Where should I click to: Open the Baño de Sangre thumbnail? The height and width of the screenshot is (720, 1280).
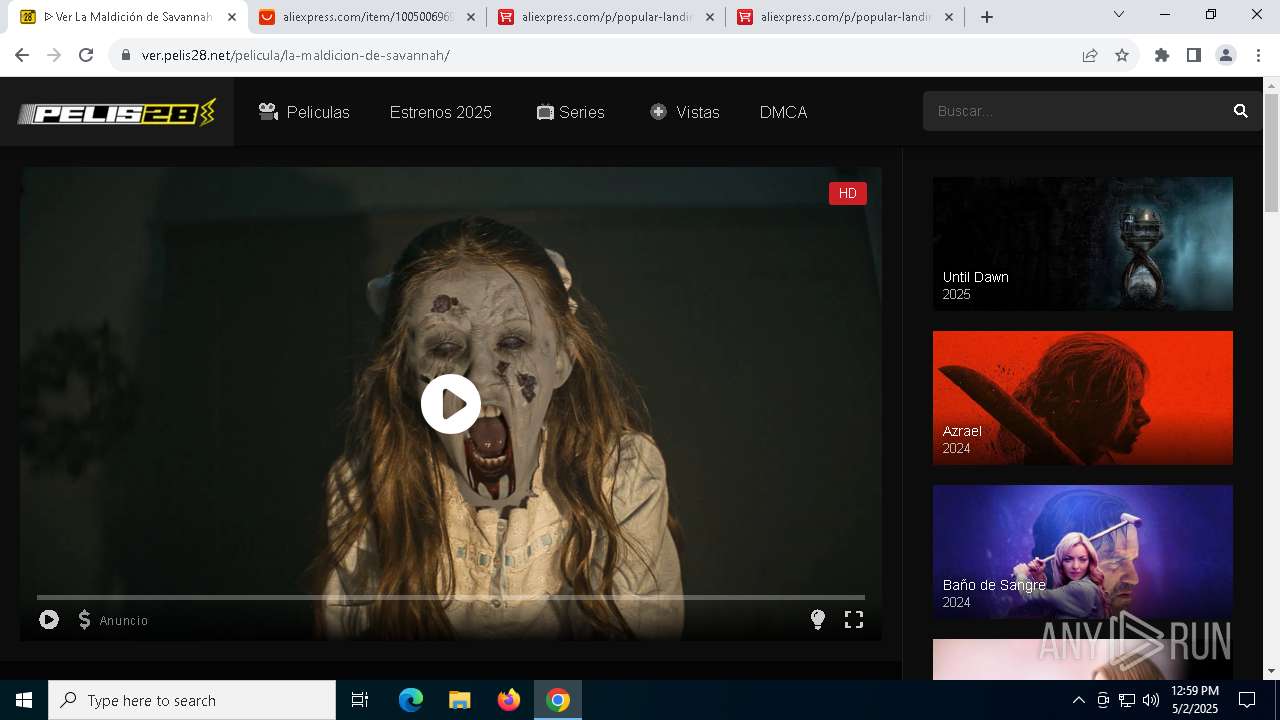[1083, 552]
